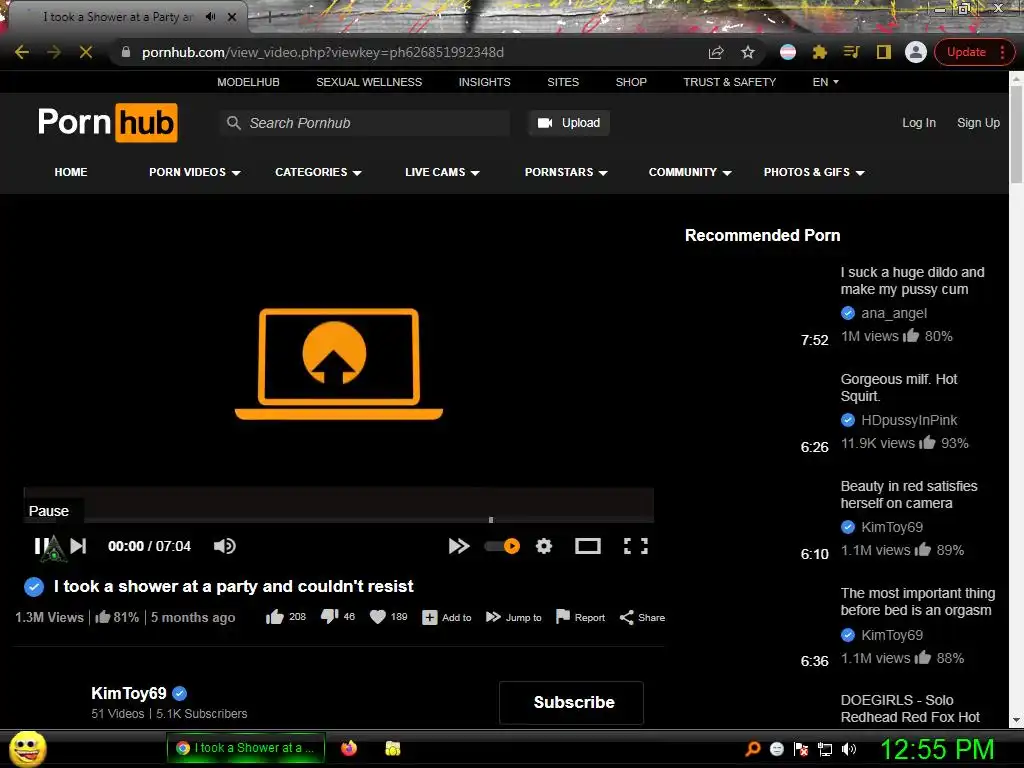The width and height of the screenshot is (1024, 768).
Task: Open the HDpussyInPink uploader link
Action: tap(909, 420)
